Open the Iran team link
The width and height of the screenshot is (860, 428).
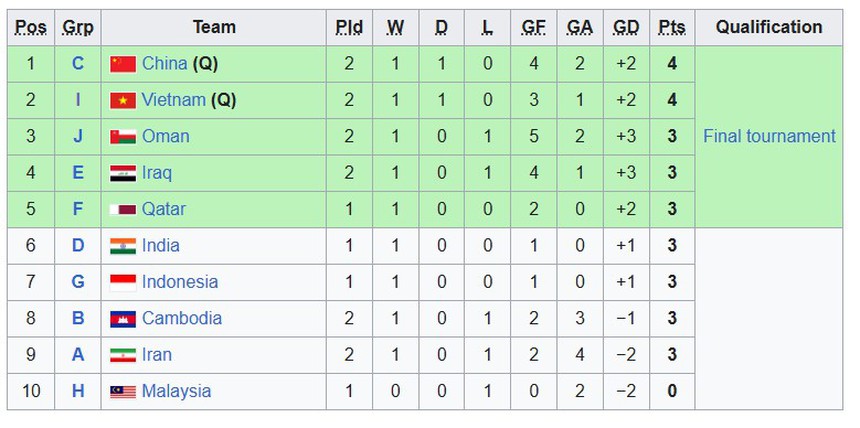pyautogui.click(x=157, y=354)
